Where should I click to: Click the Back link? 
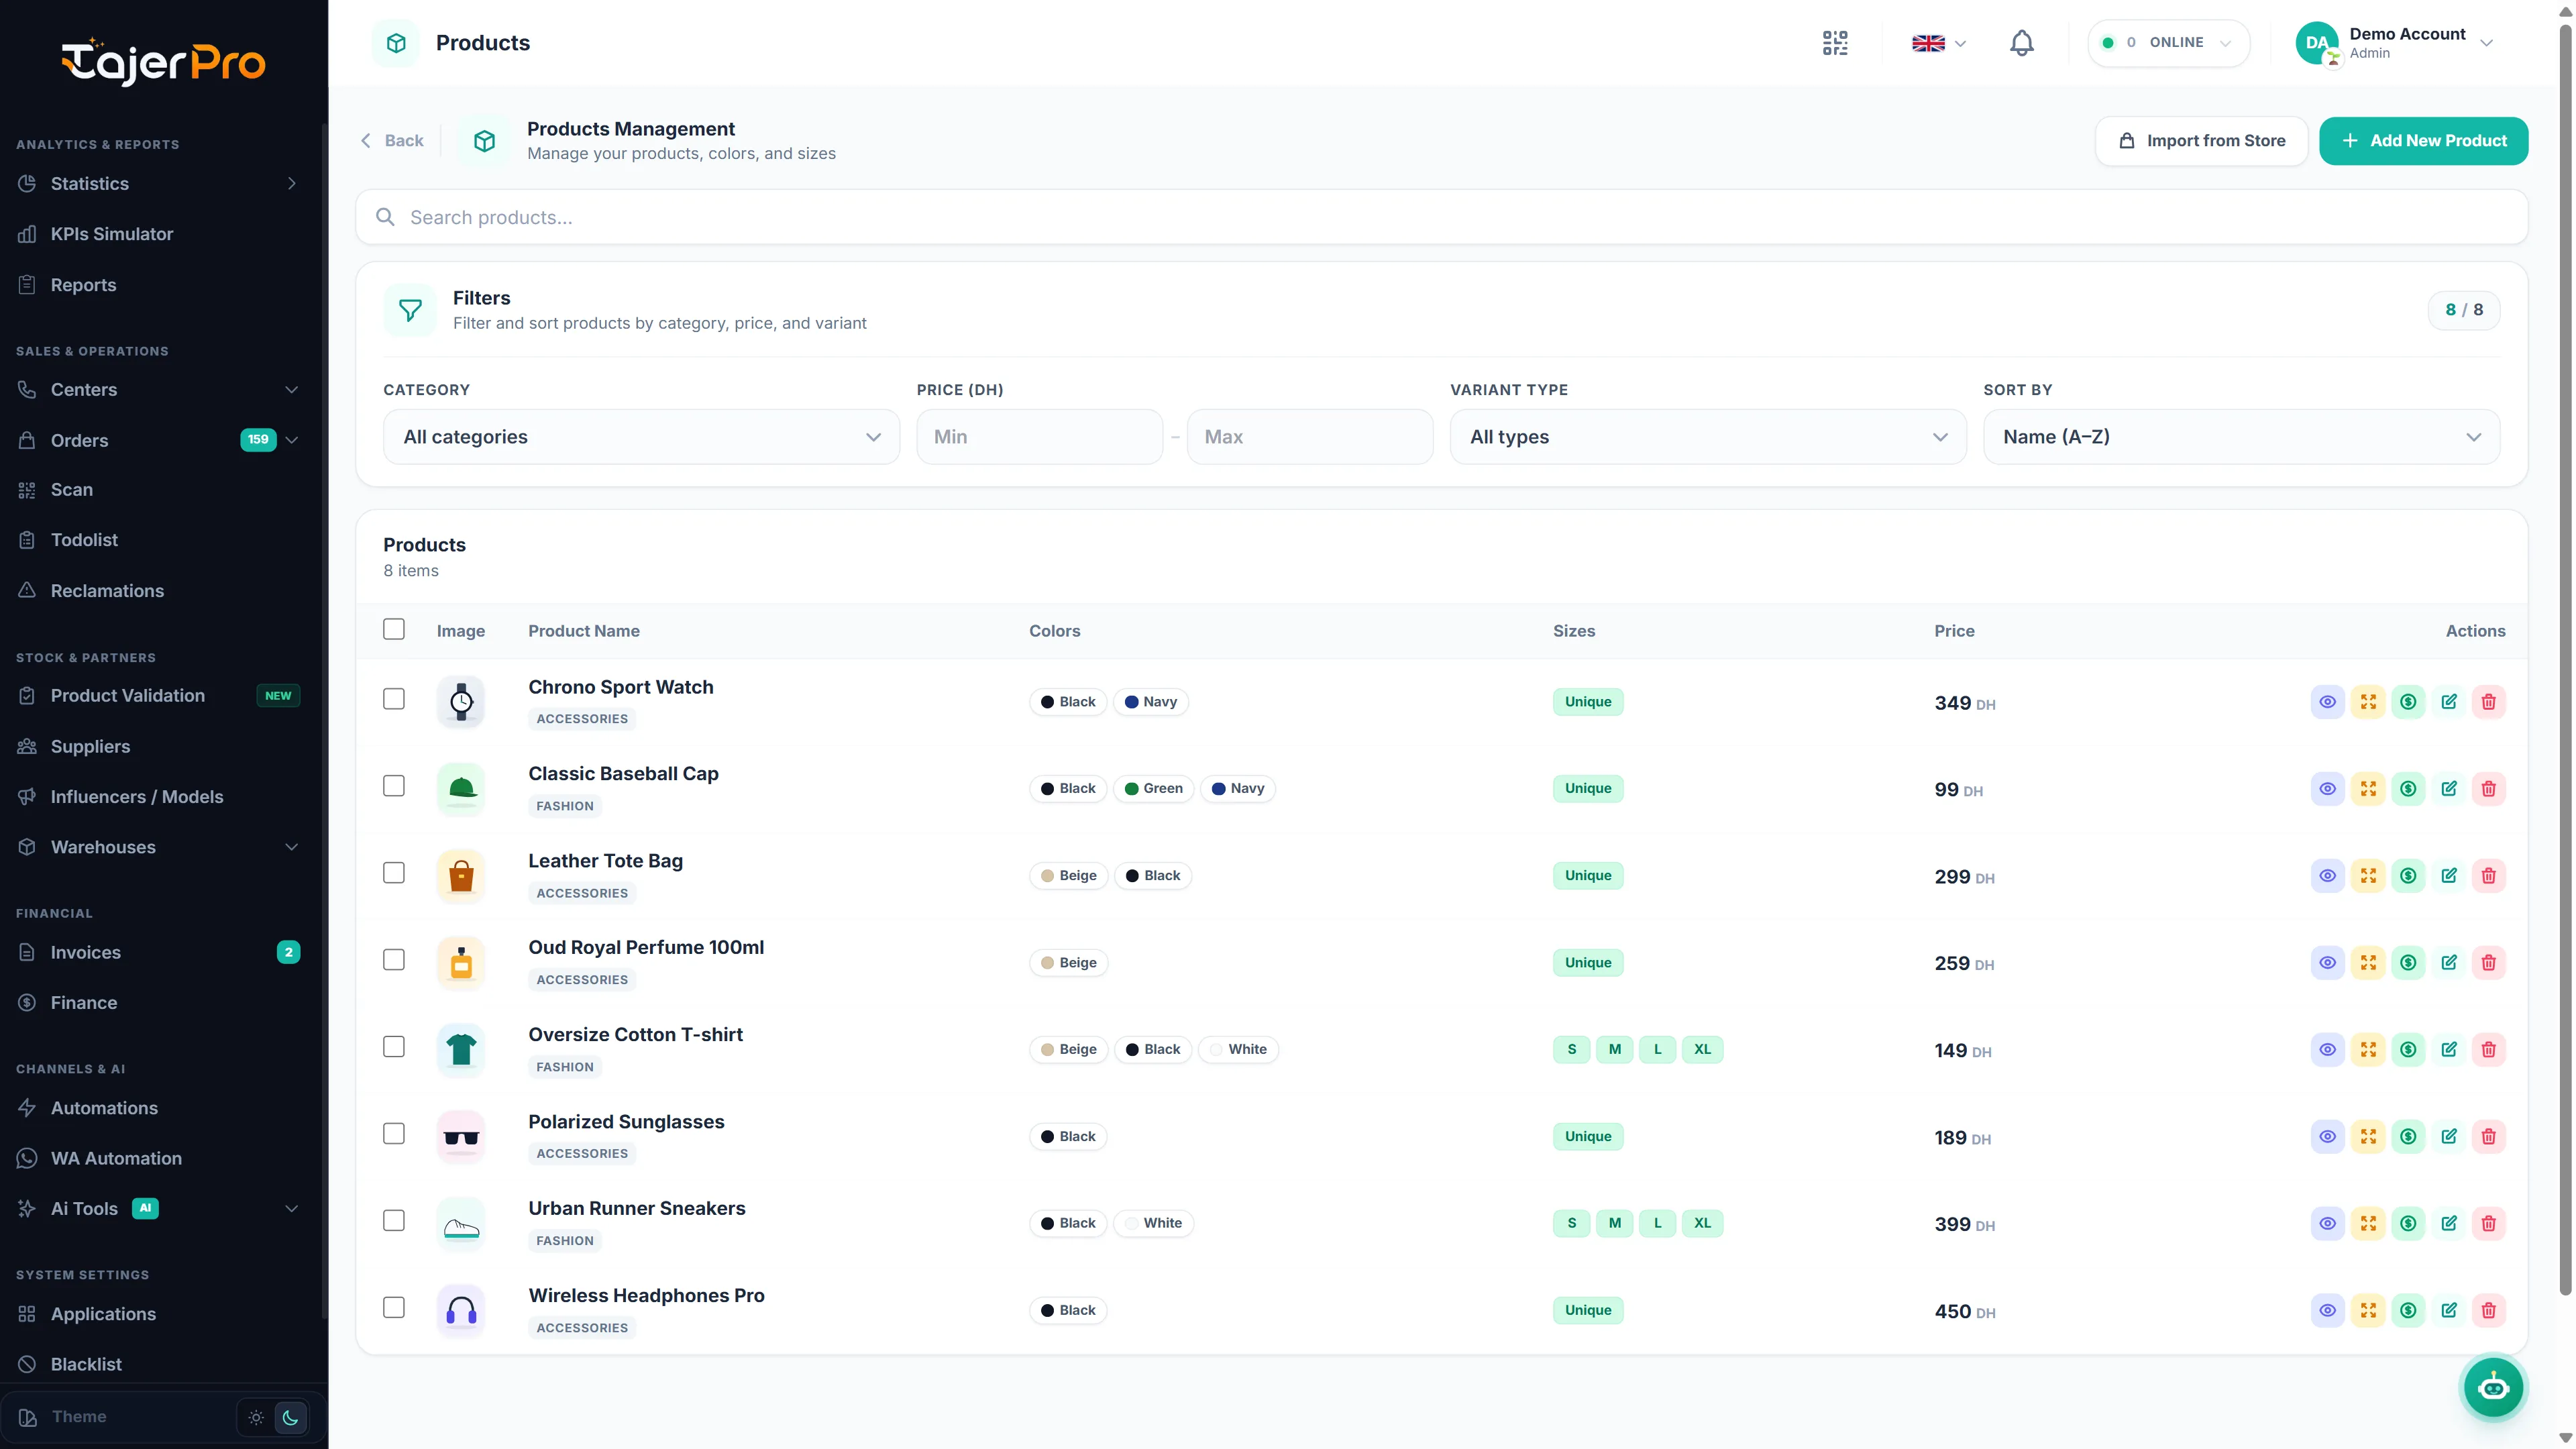[x=392, y=141]
